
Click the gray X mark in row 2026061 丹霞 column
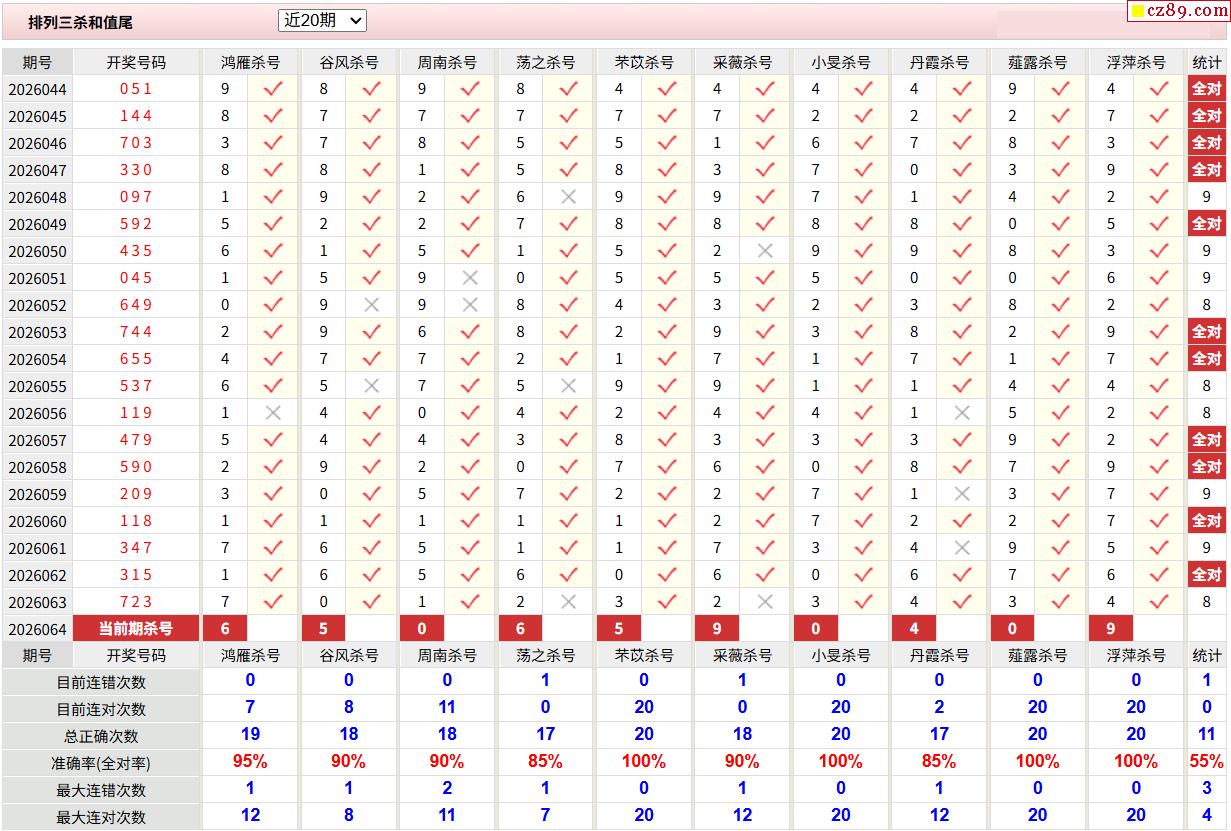coord(962,548)
